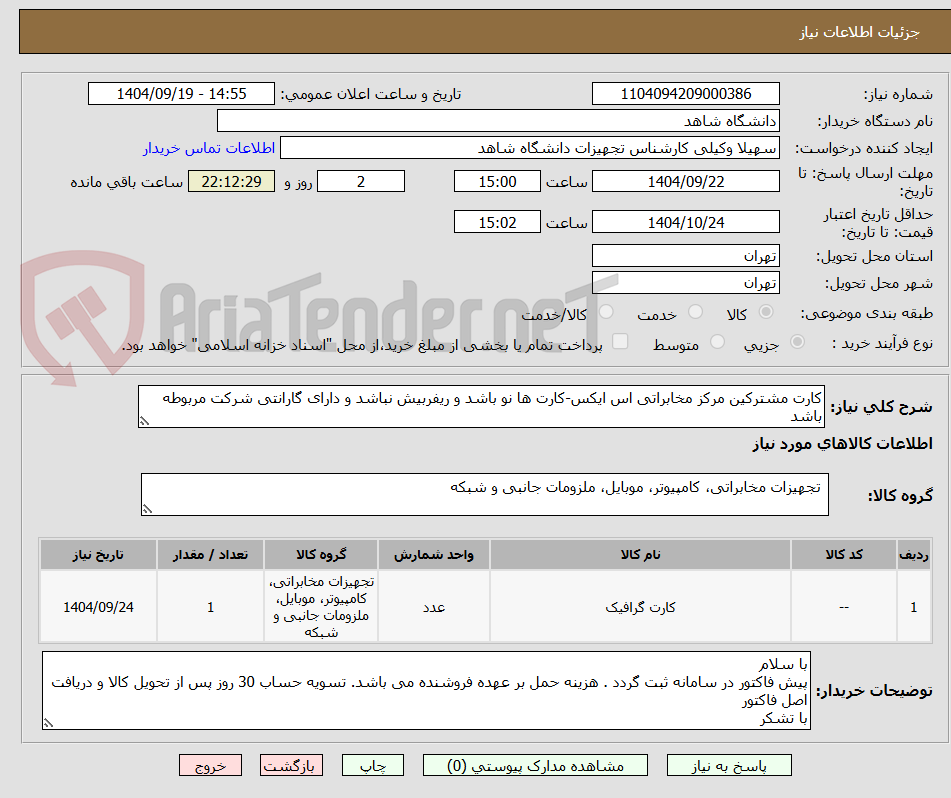Click the جزئیات اطلاعات نیاز page title
Image resolution: width=951 pixels, height=798 pixels.
pos(859,32)
